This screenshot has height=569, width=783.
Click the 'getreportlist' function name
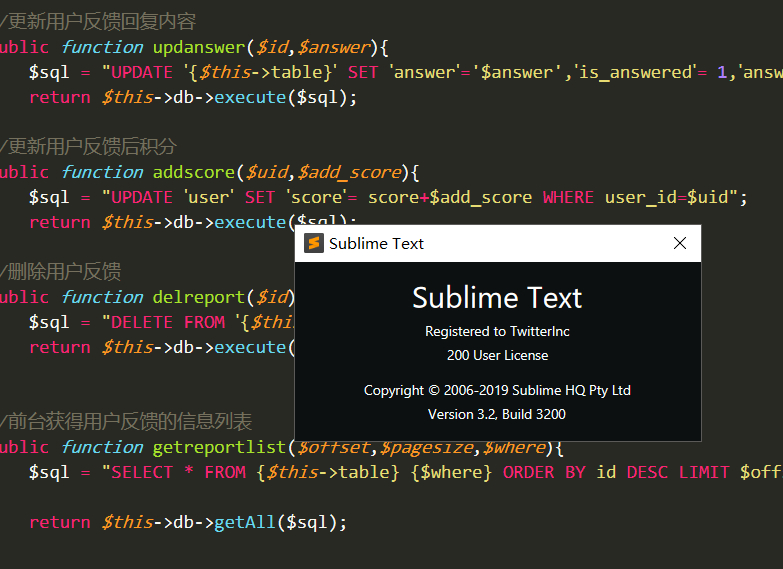[x=219, y=447]
